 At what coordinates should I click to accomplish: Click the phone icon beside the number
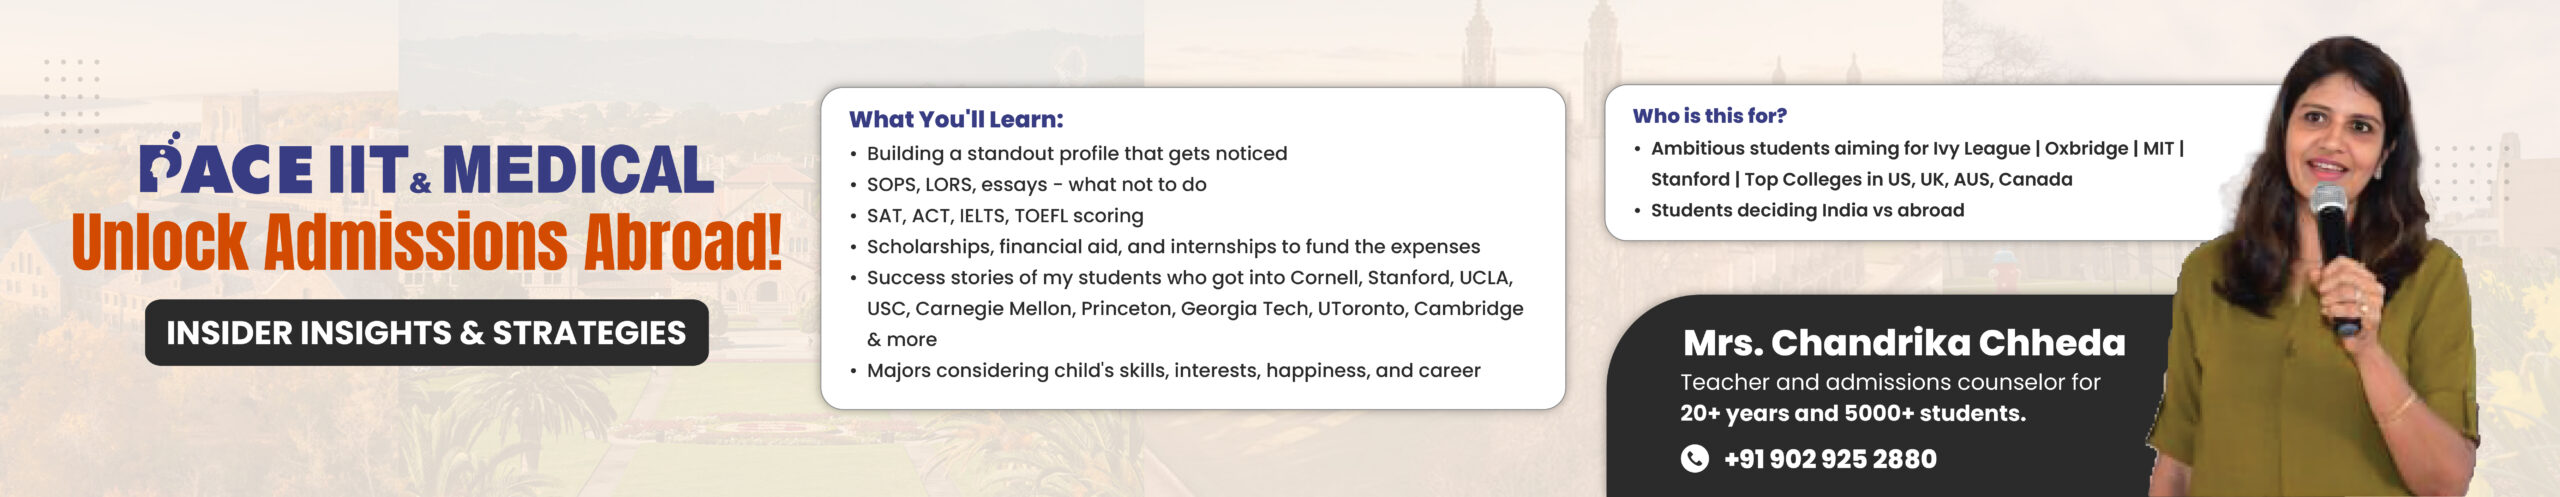pos(1694,459)
